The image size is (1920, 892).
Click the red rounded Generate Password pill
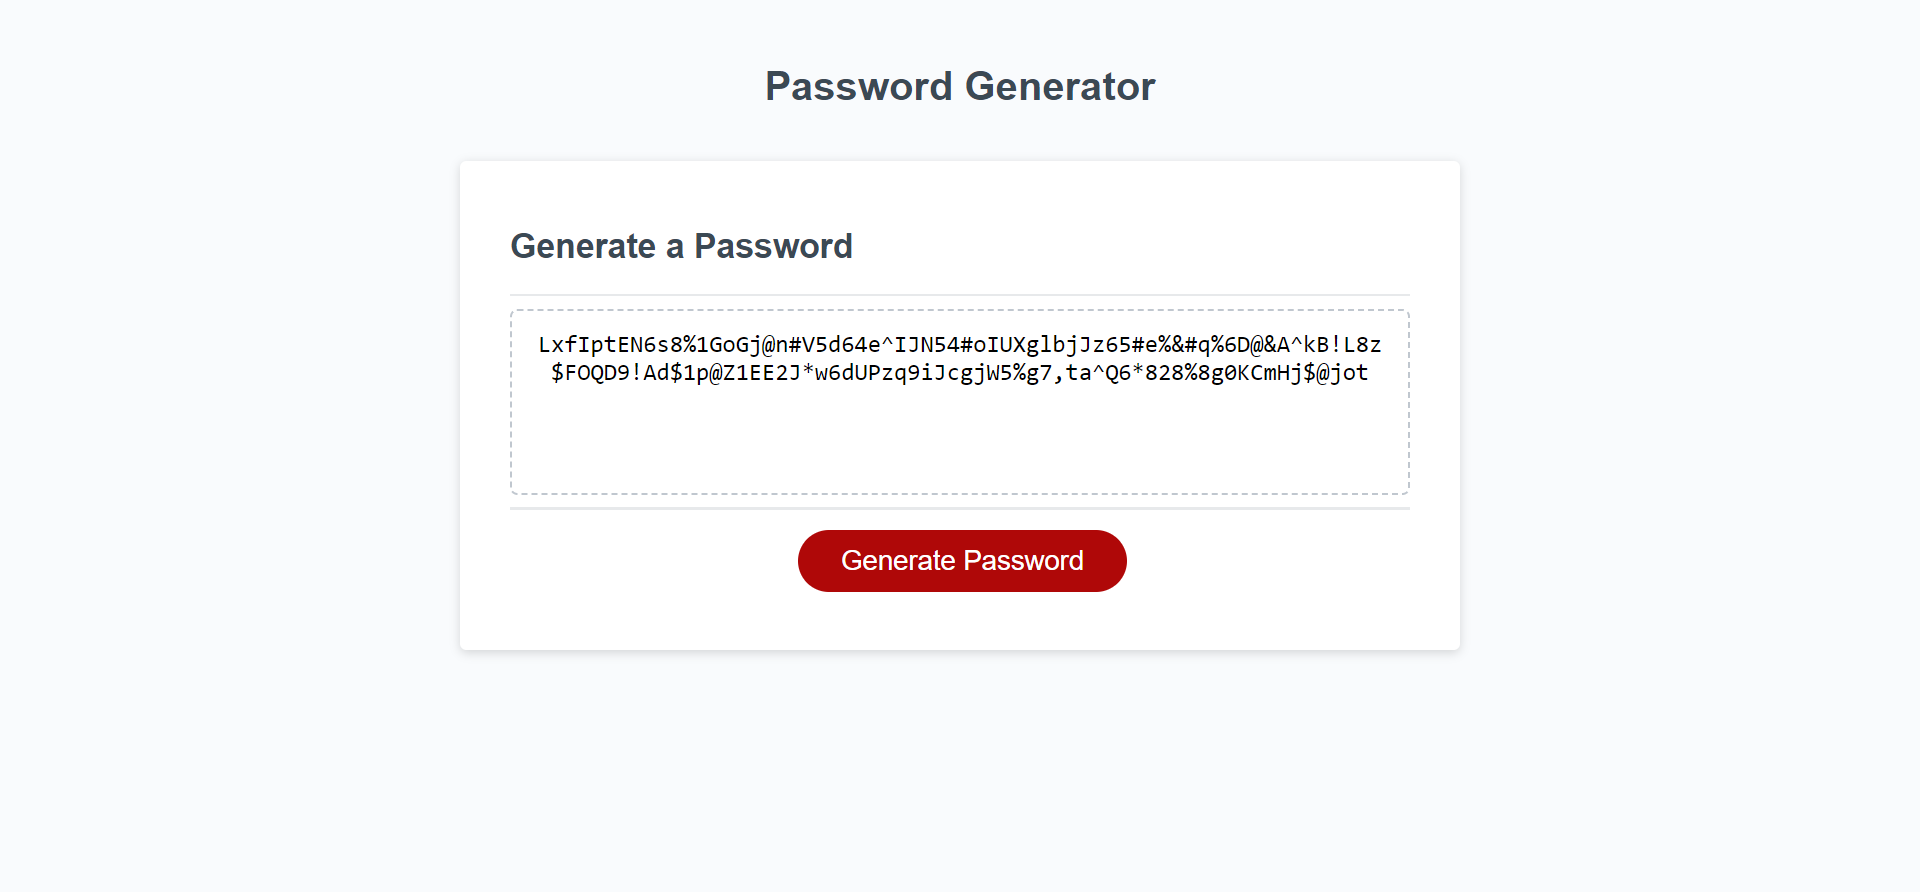point(961,560)
